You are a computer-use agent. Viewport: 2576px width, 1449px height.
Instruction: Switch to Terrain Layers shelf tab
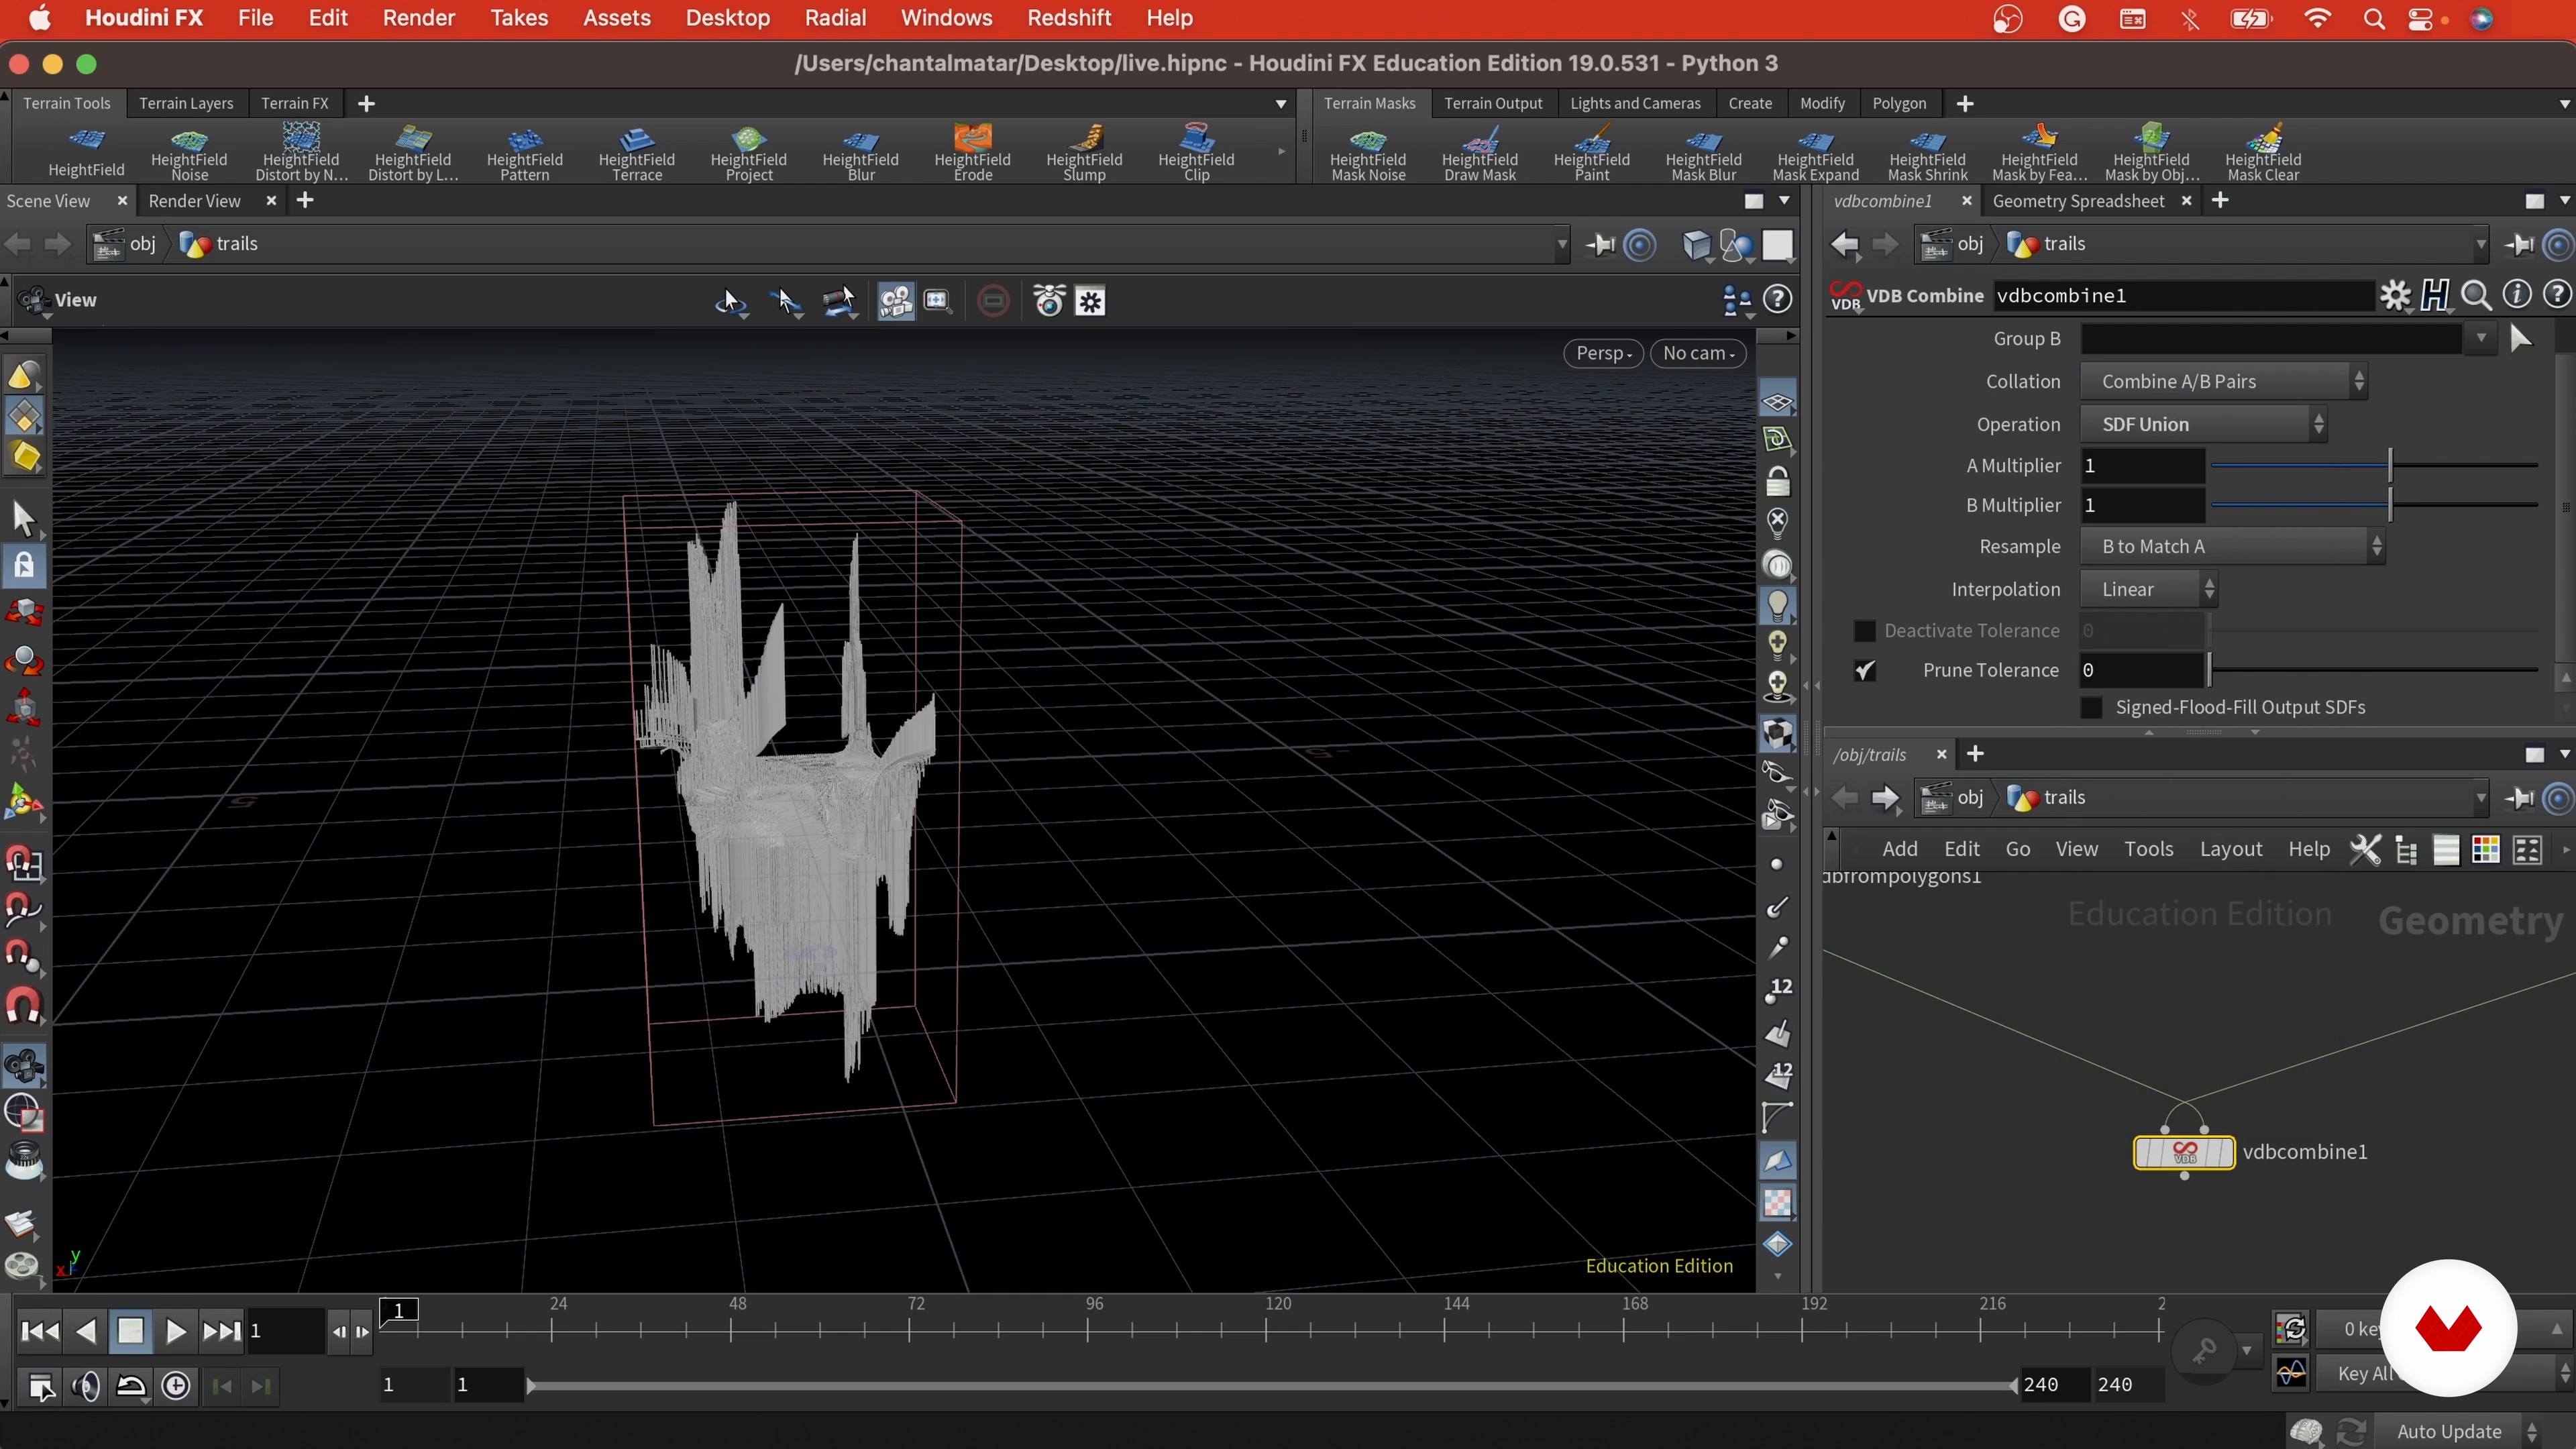186,103
